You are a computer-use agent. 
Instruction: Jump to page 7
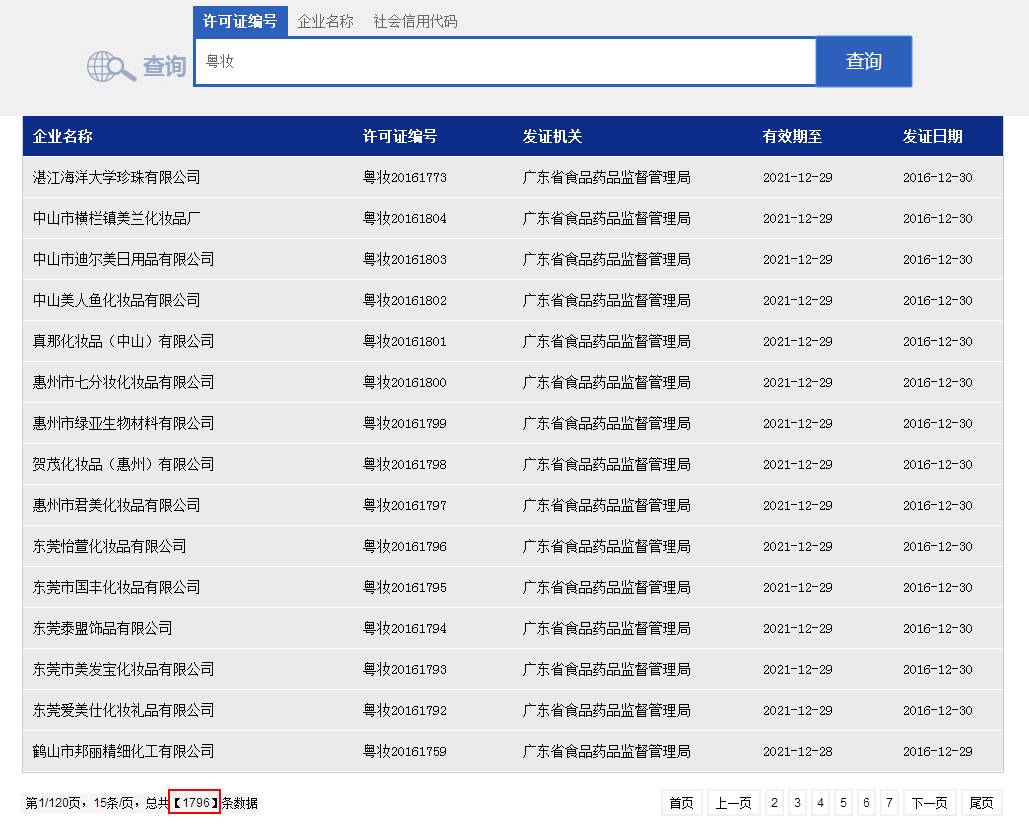pyautogui.click(x=889, y=802)
